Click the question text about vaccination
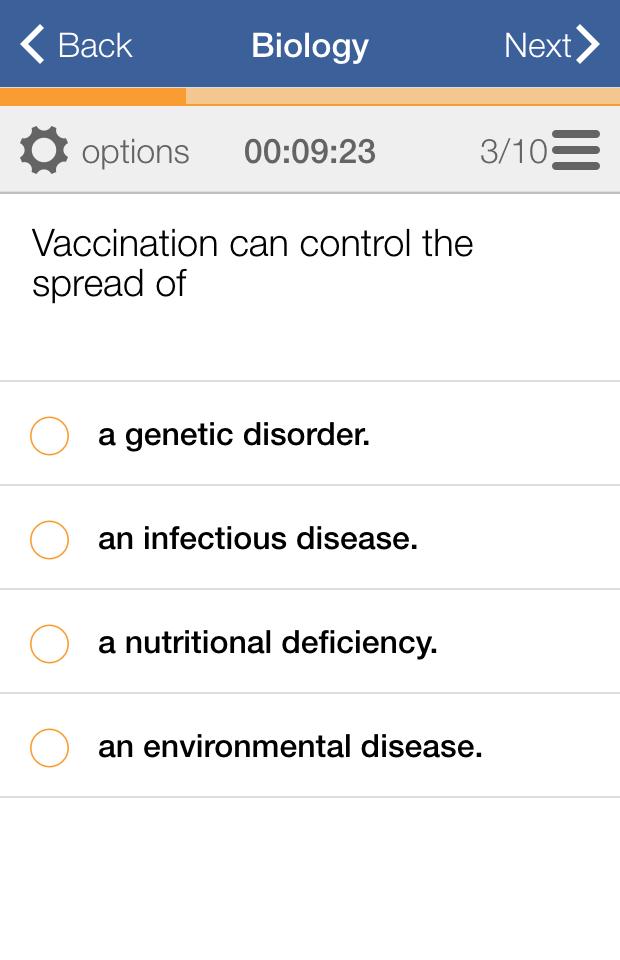The image size is (620, 960). [x=252, y=263]
